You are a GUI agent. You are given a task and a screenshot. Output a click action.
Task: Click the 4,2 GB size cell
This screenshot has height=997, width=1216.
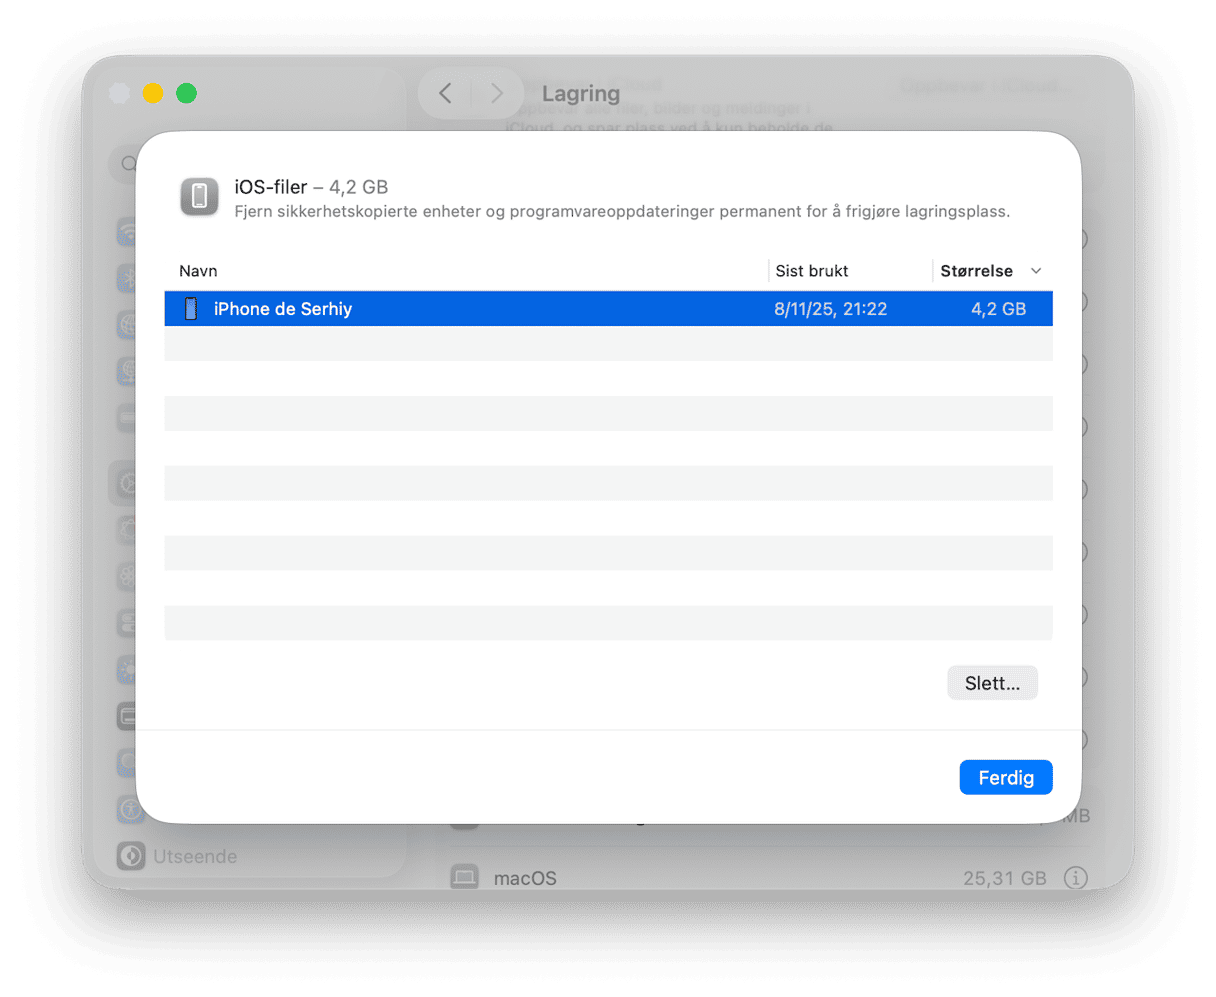click(x=998, y=309)
